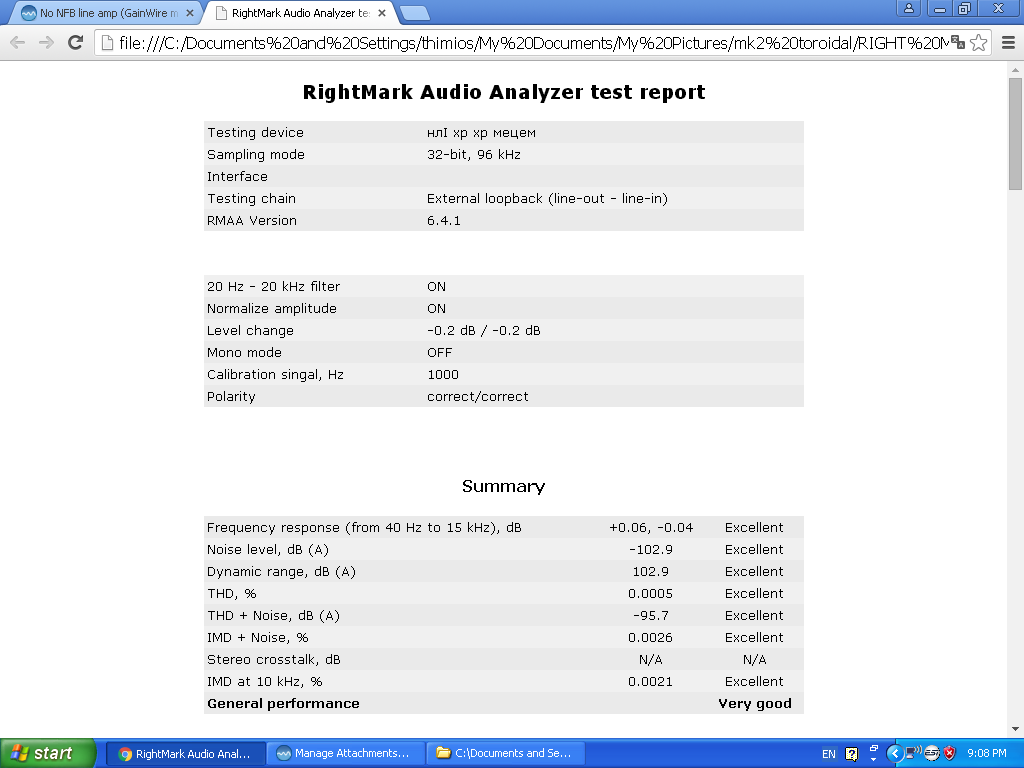Select the Polarity correct/correct value

pos(477,396)
